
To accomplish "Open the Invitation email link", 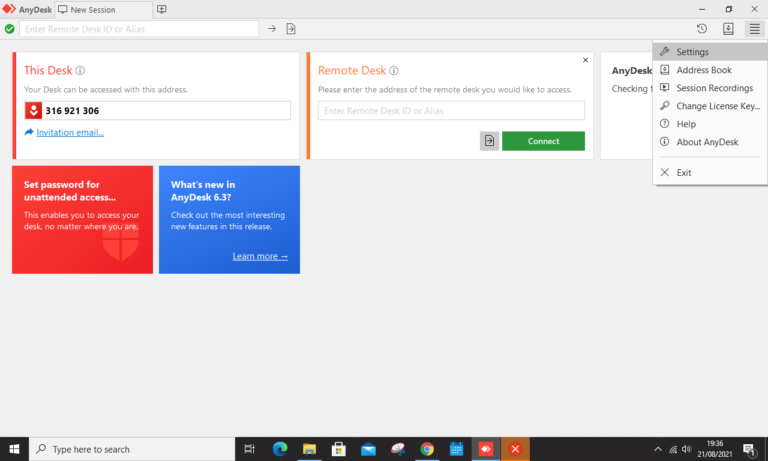I will (x=70, y=132).
